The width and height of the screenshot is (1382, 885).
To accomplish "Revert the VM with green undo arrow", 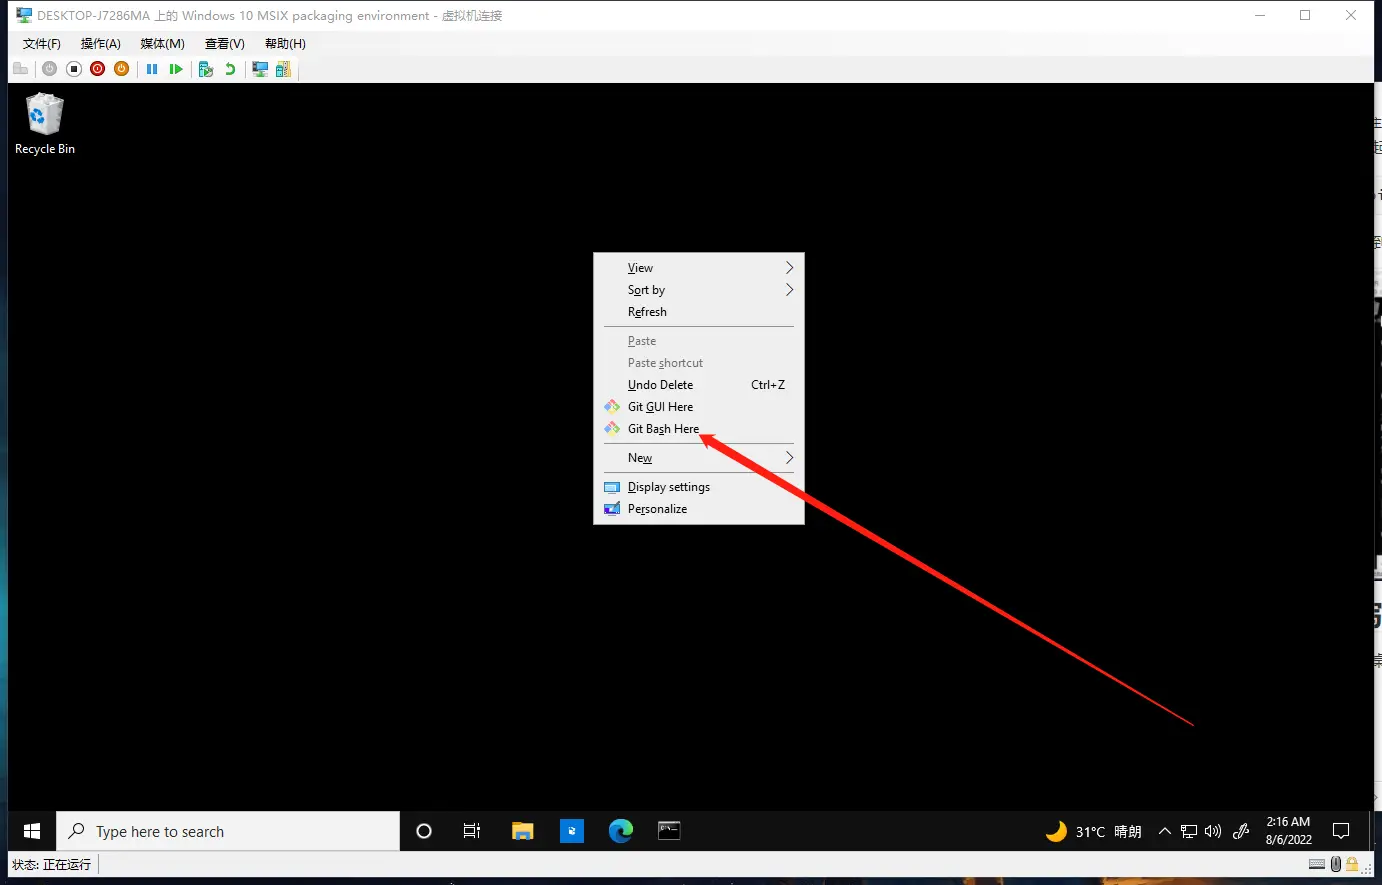I will tap(230, 69).
